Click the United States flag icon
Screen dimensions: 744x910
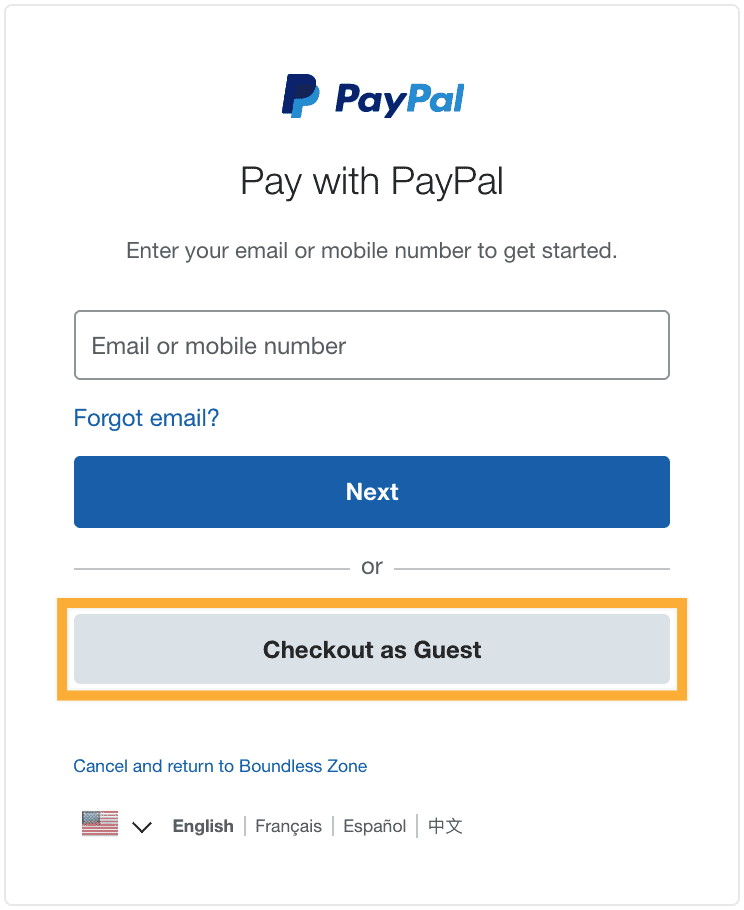coord(100,824)
